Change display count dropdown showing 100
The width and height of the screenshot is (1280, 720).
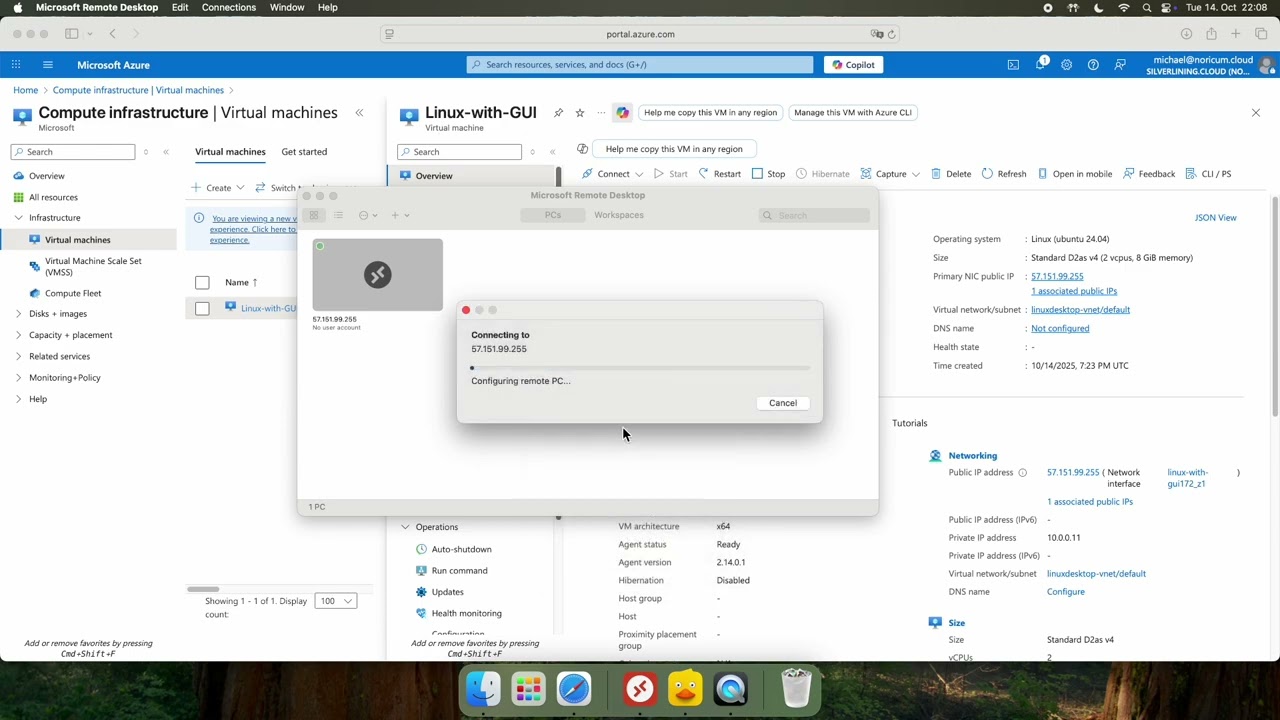tap(335, 601)
